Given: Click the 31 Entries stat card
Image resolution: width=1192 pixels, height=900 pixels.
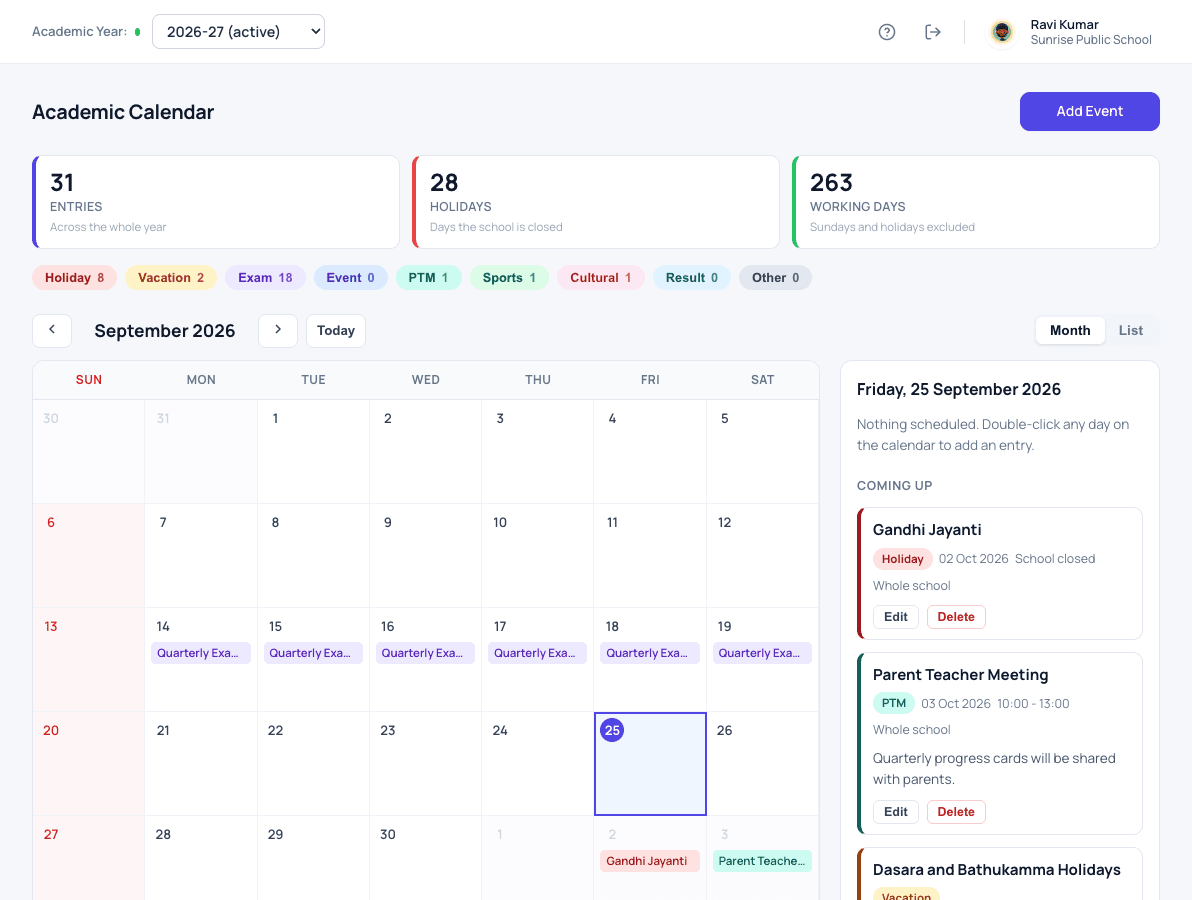Looking at the screenshot, I should pyautogui.click(x=216, y=202).
